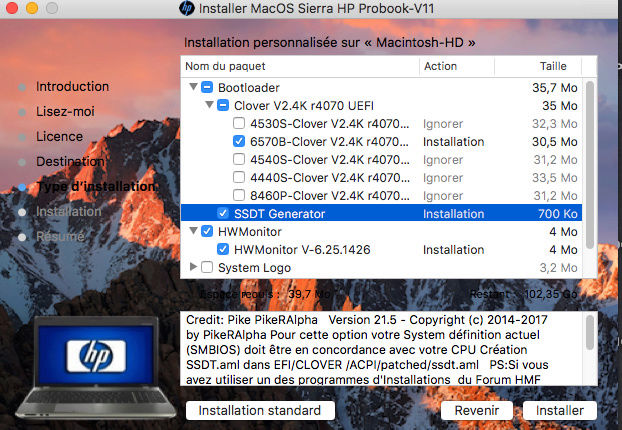The width and height of the screenshot is (622, 430).
Task: Select the SSDT Generator row text
Action: 279,214
